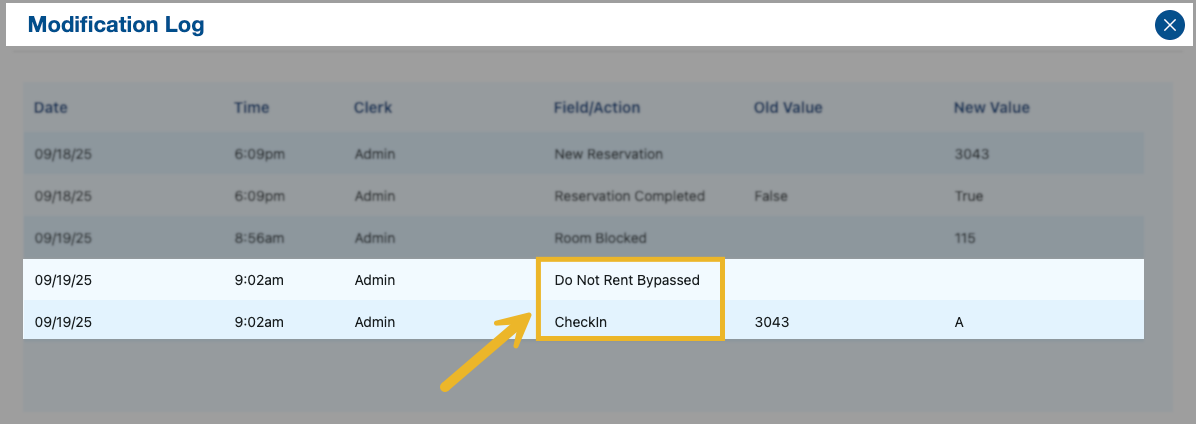Sort by the Old Value column header

tap(788, 108)
